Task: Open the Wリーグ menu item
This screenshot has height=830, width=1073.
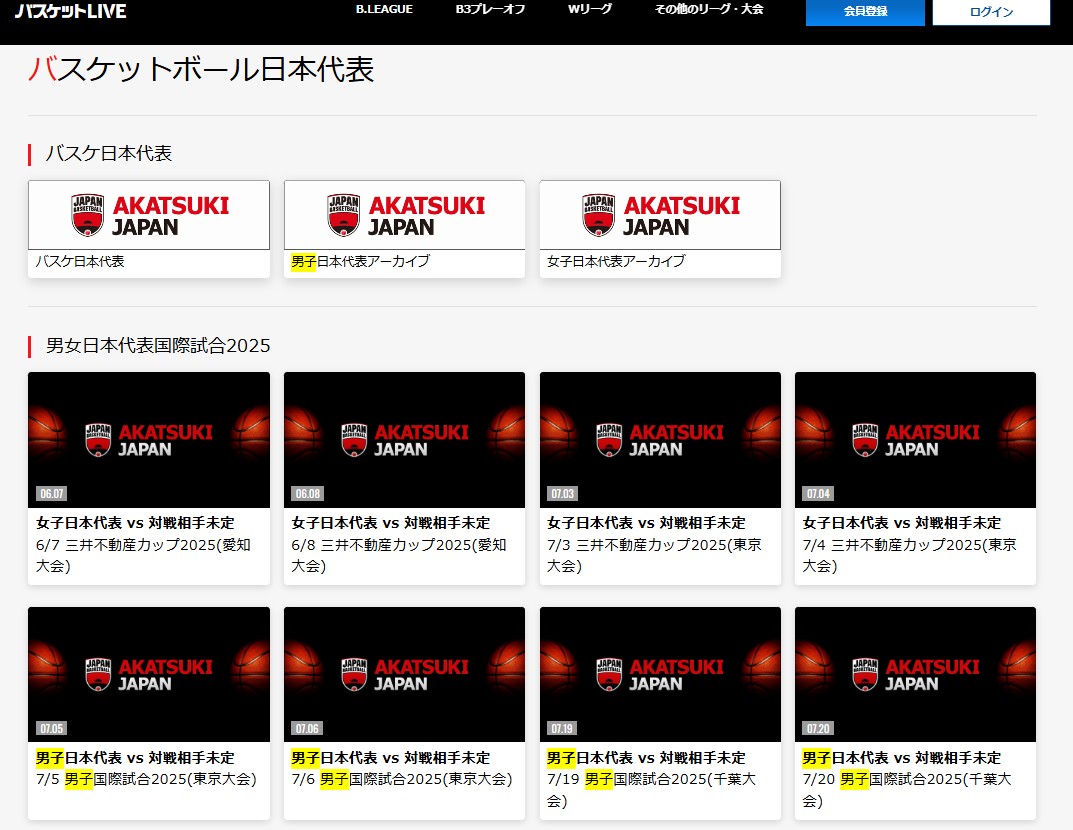Action: [x=589, y=10]
